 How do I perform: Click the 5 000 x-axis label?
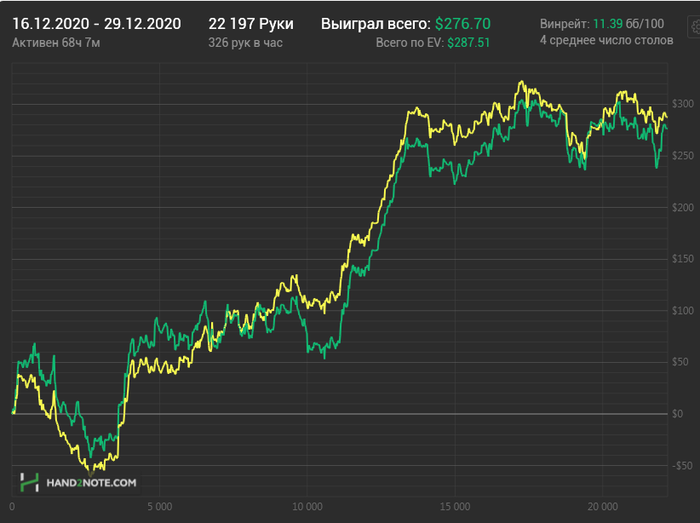click(x=159, y=506)
